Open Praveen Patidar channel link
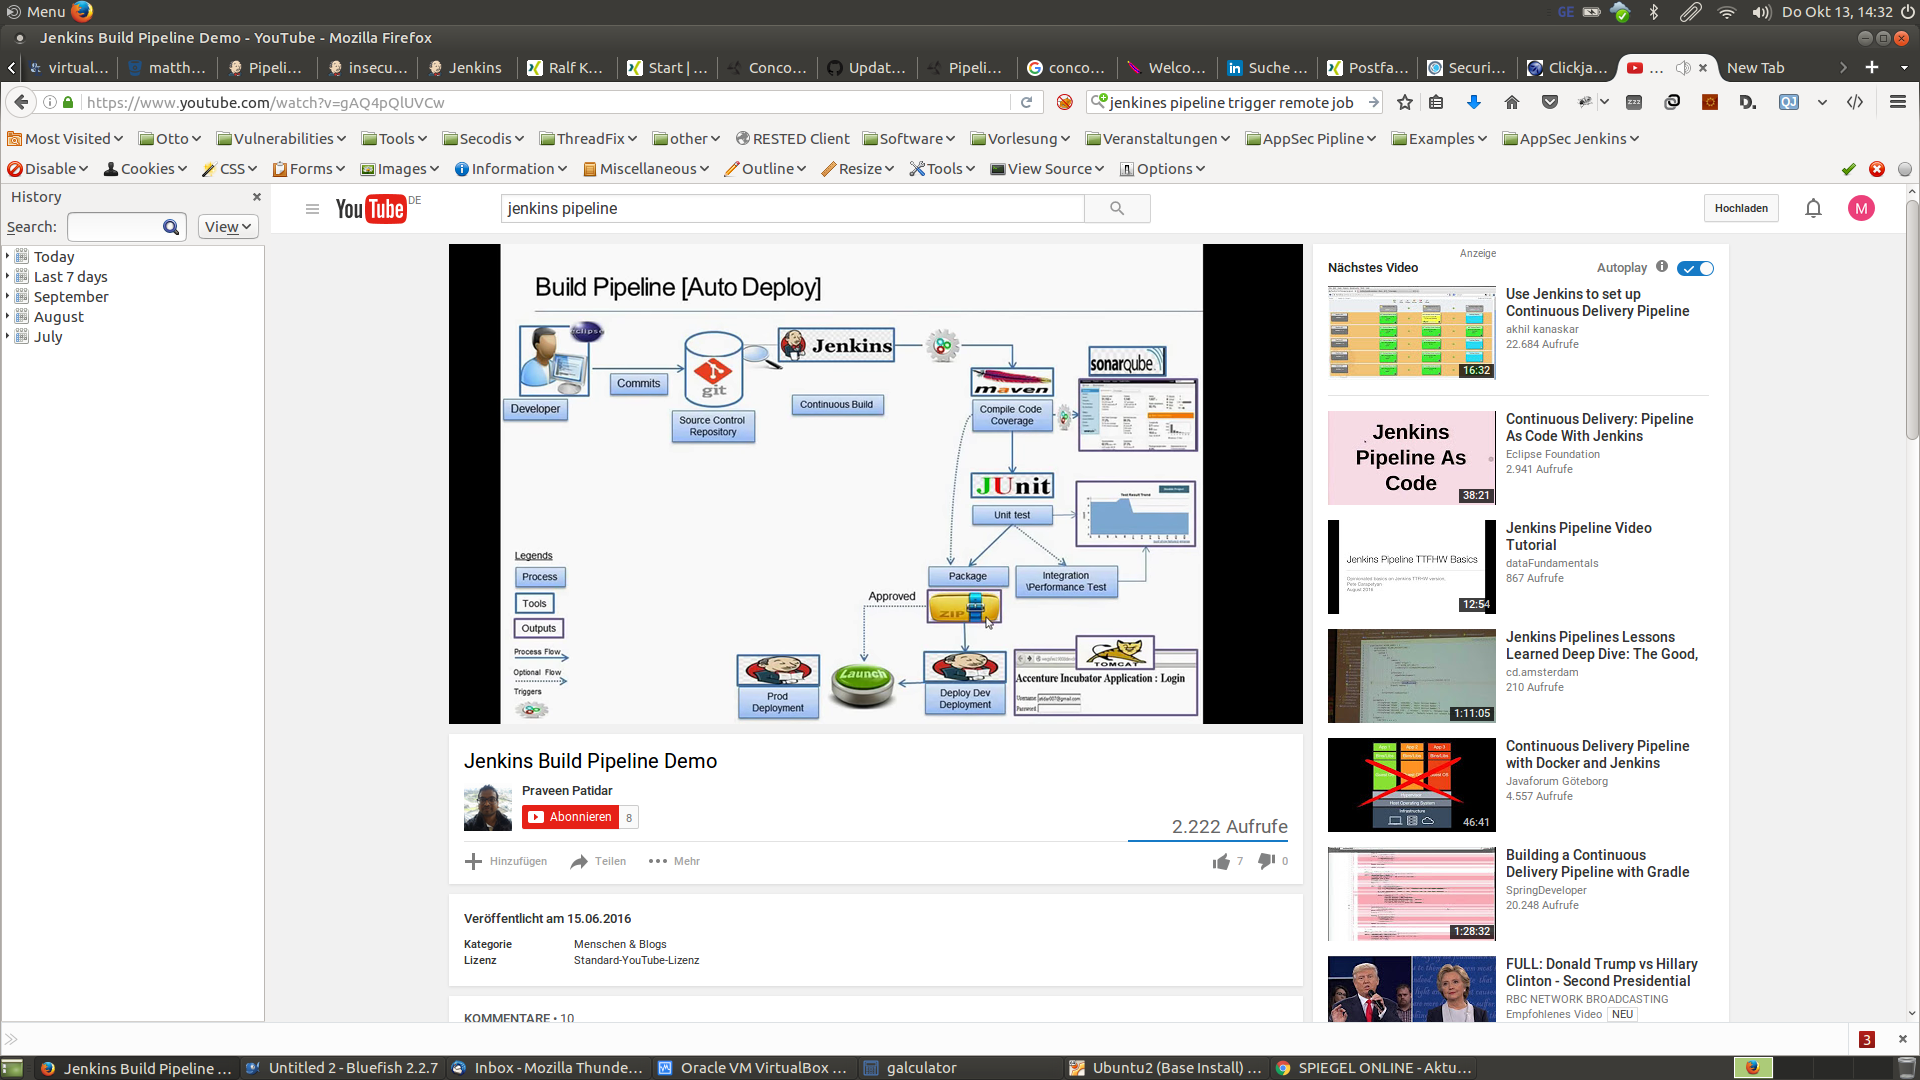 pyautogui.click(x=567, y=790)
